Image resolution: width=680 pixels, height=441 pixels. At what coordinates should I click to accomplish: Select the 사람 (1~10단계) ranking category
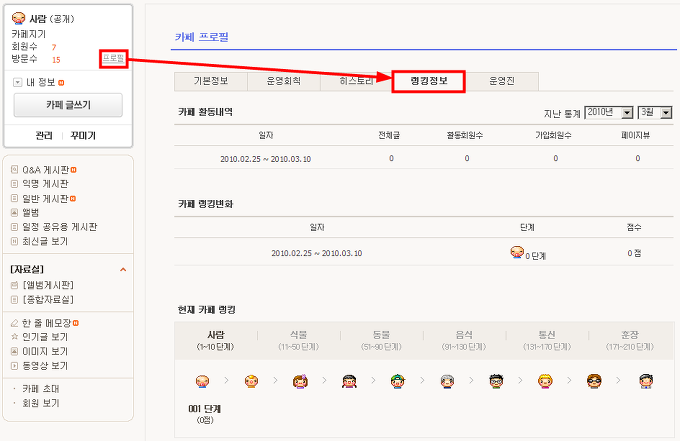pos(216,341)
